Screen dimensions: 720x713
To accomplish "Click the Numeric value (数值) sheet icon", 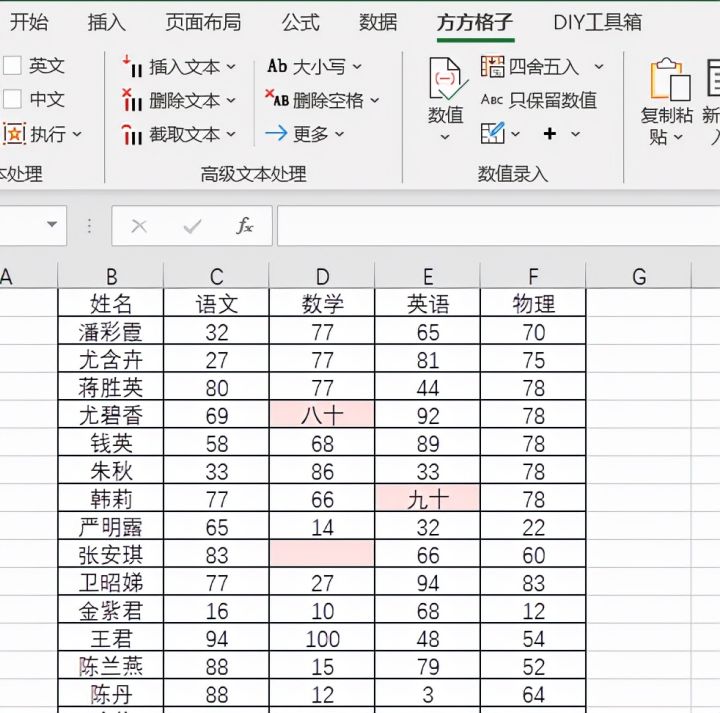I will [447, 79].
